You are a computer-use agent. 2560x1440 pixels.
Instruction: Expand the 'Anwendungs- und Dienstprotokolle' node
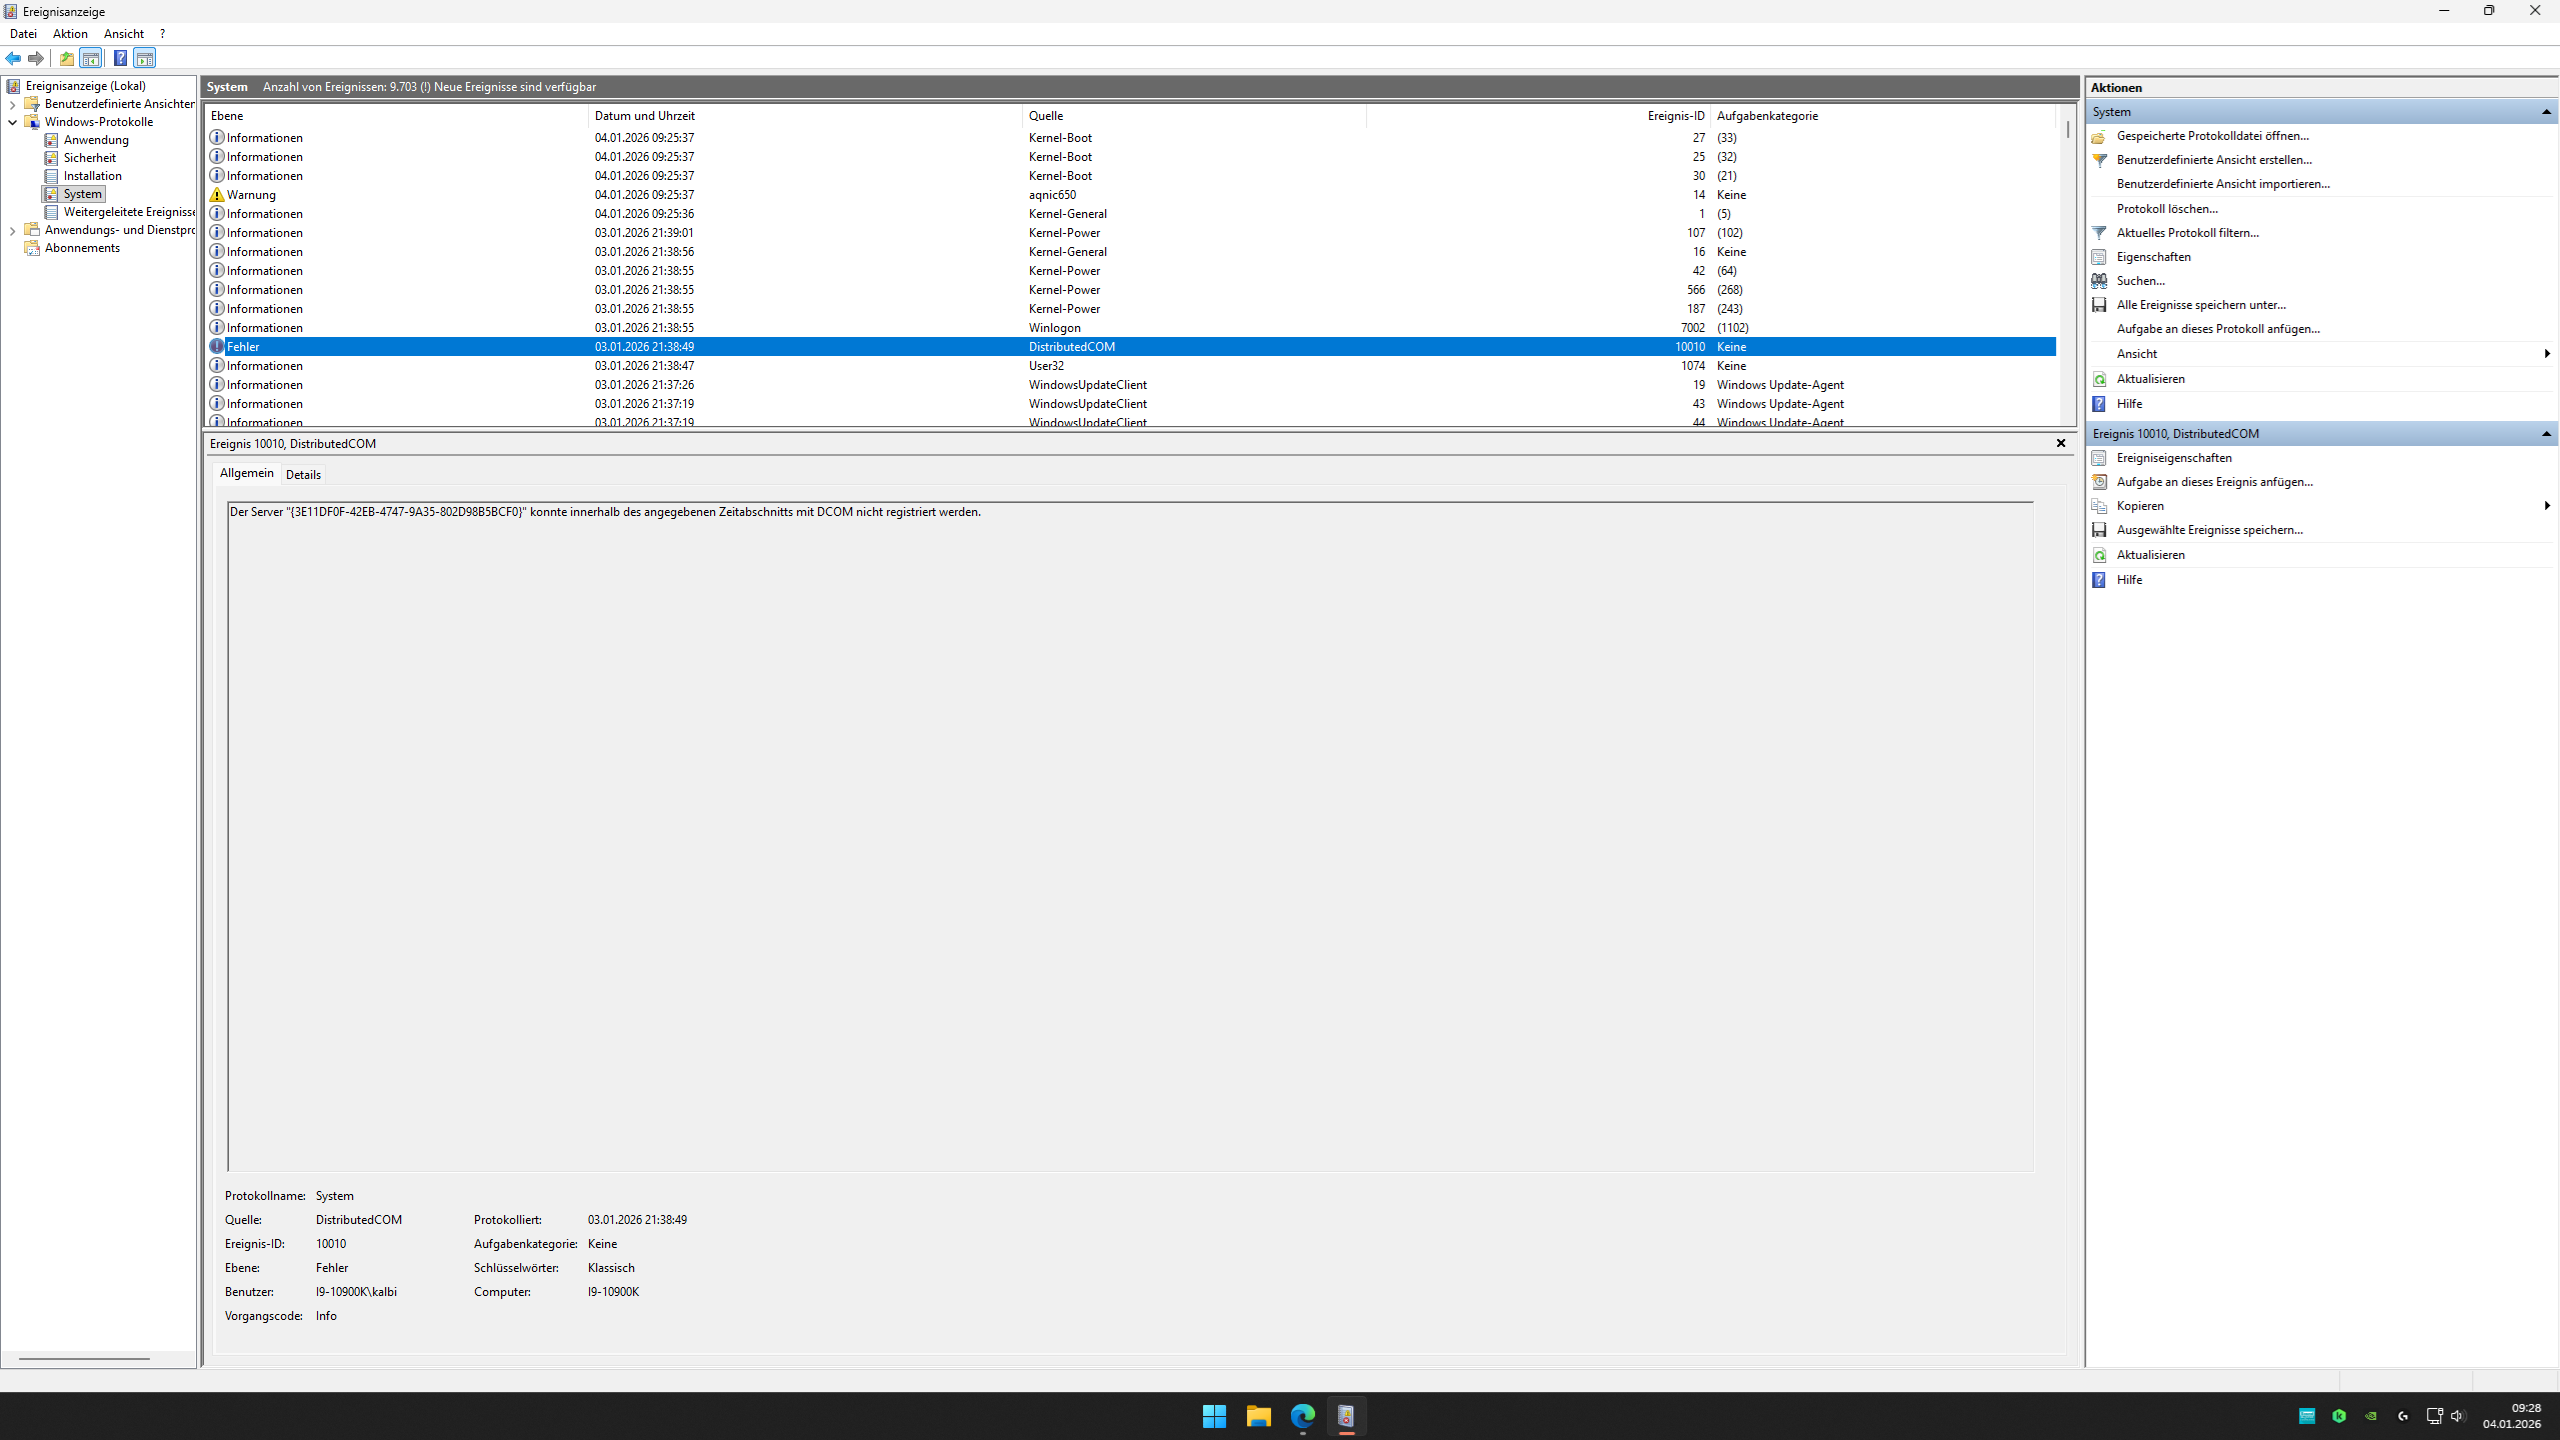pyautogui.click(x=12, y=230)
